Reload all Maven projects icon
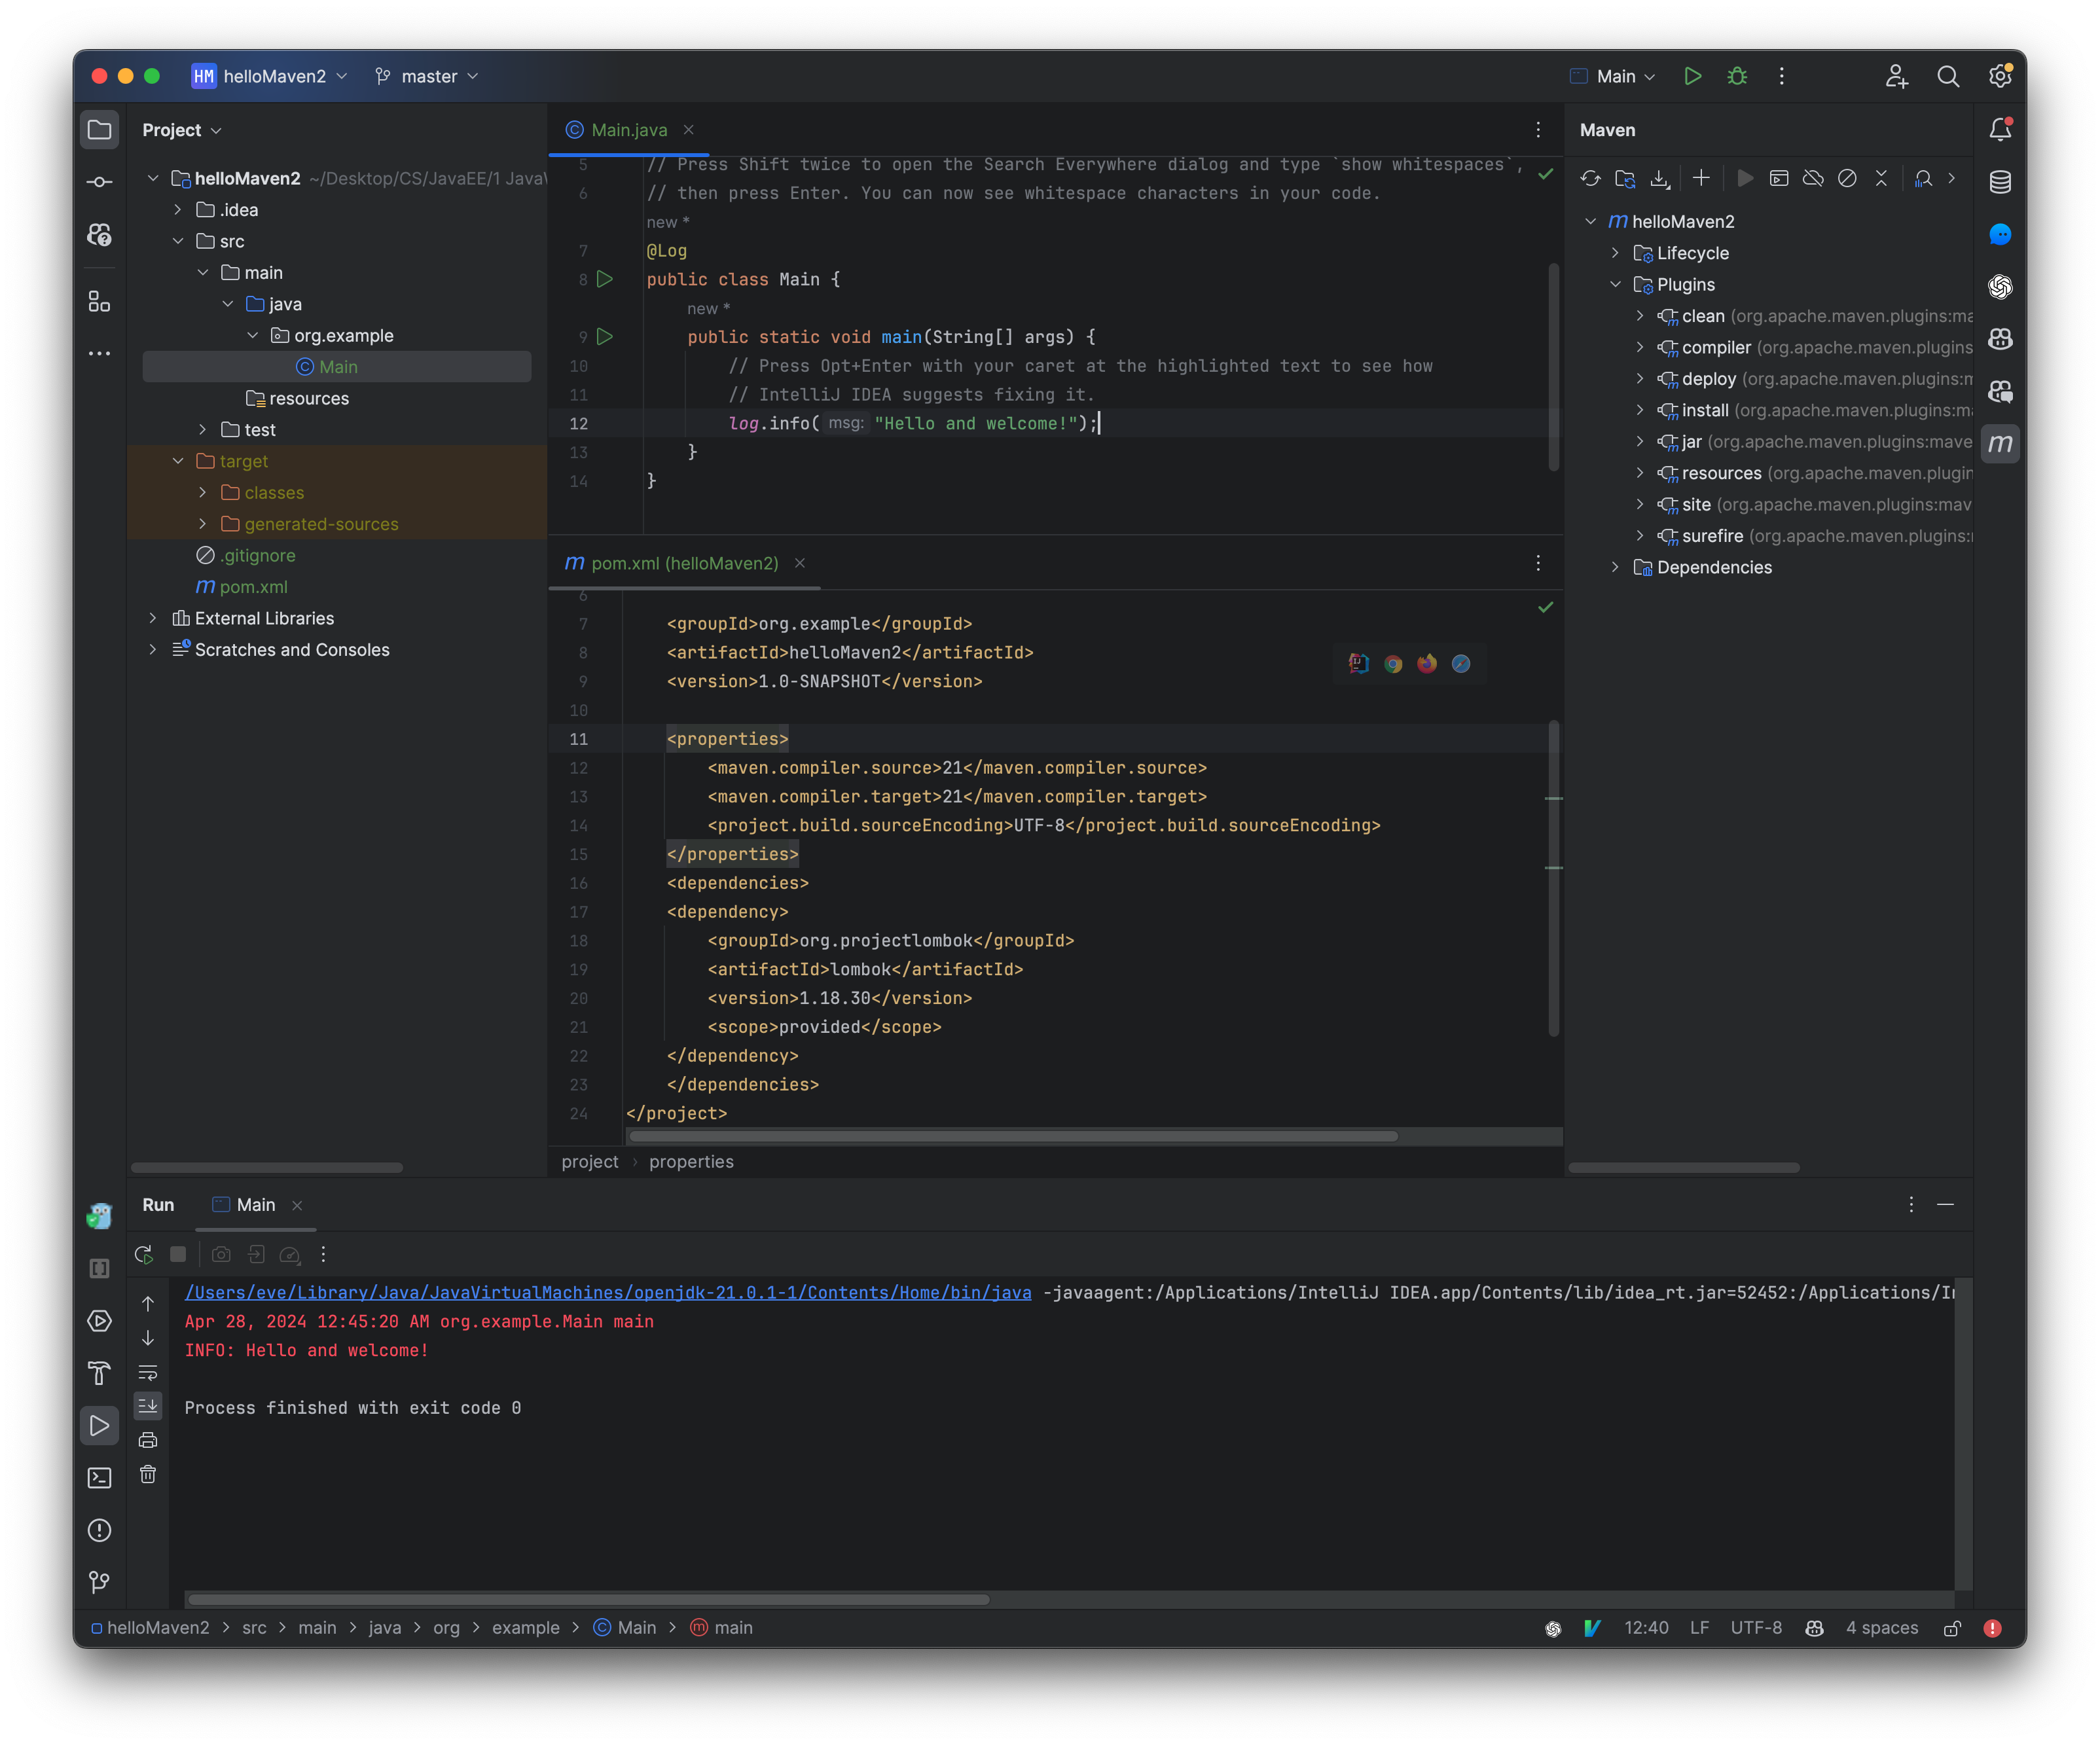This screenshot has width=2100, height=1745. click(x=1591, y=178)
